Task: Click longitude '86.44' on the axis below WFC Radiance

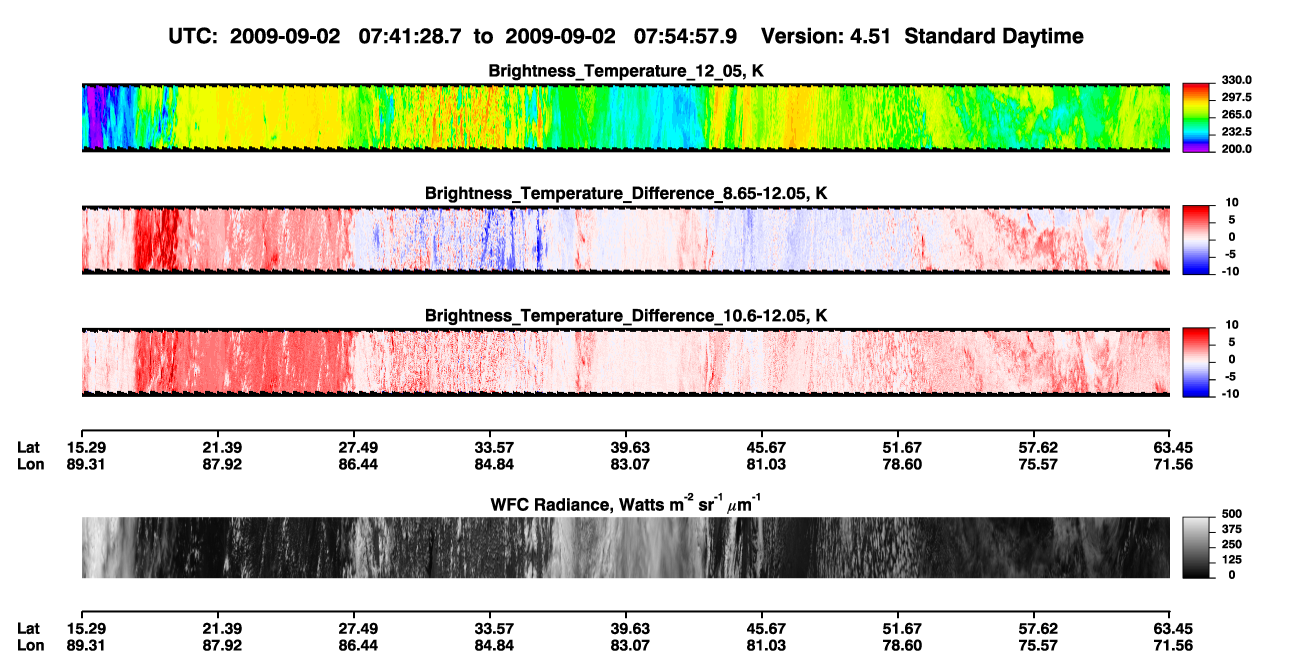Action: click(356, 645)
